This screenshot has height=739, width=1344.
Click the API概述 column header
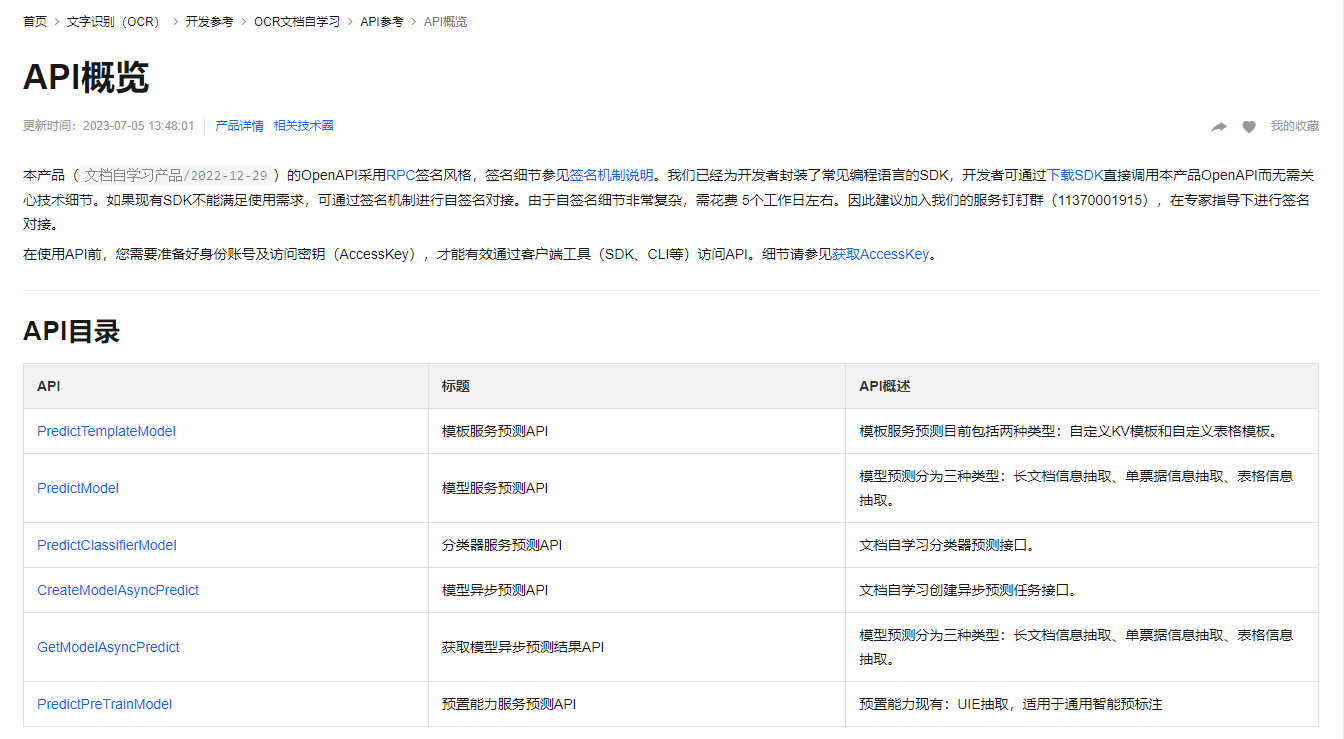point(1082,386)
